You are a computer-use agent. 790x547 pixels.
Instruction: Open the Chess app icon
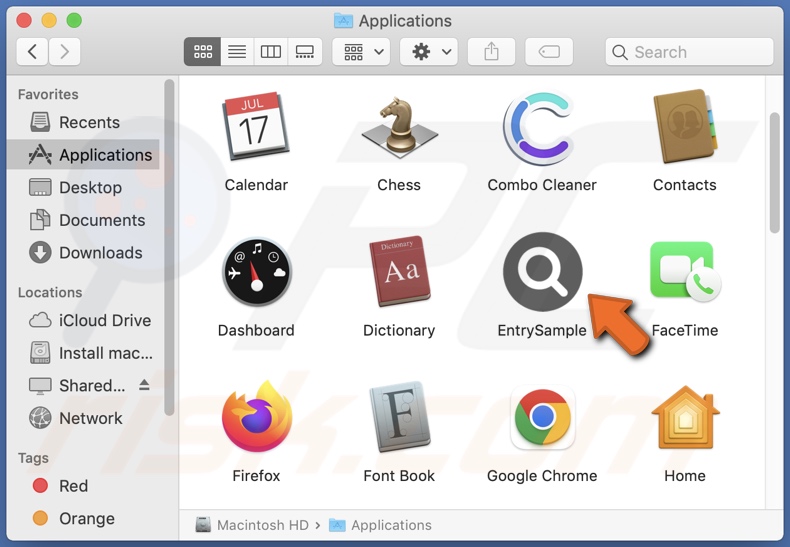point(399,126)
